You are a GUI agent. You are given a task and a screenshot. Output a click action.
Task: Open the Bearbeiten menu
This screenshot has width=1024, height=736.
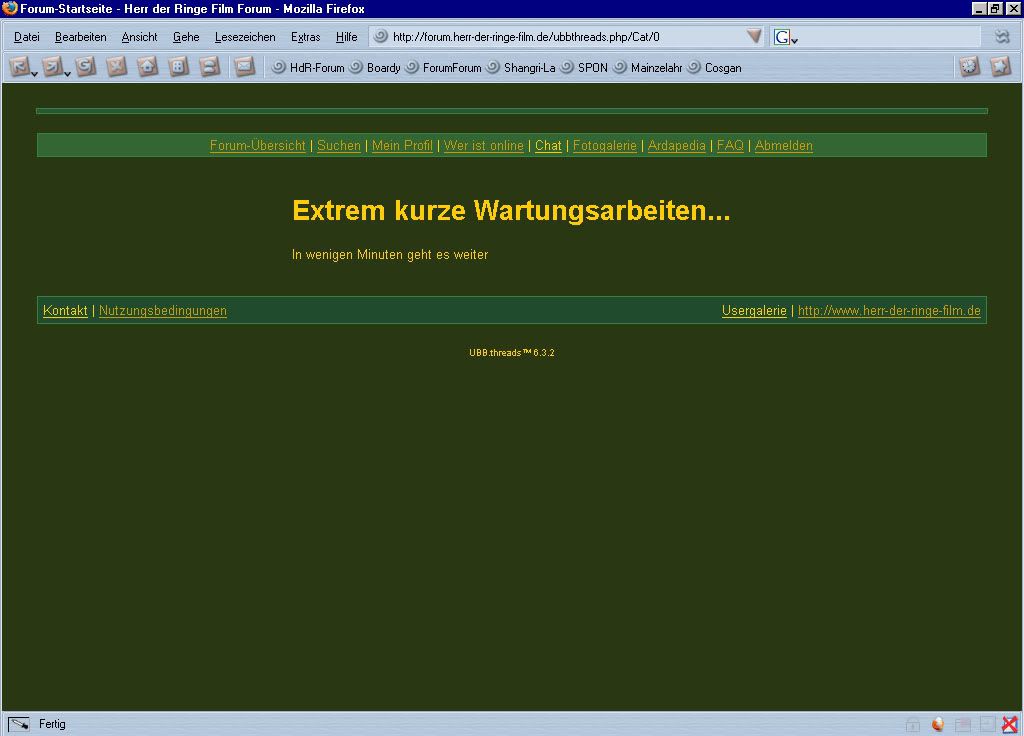point(80,37)
